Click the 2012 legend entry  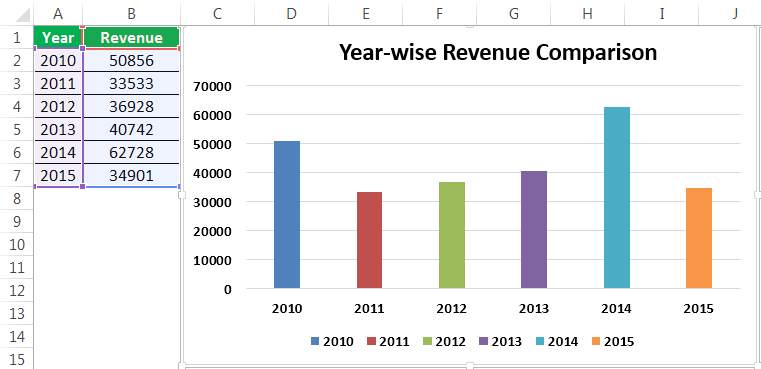444,341
